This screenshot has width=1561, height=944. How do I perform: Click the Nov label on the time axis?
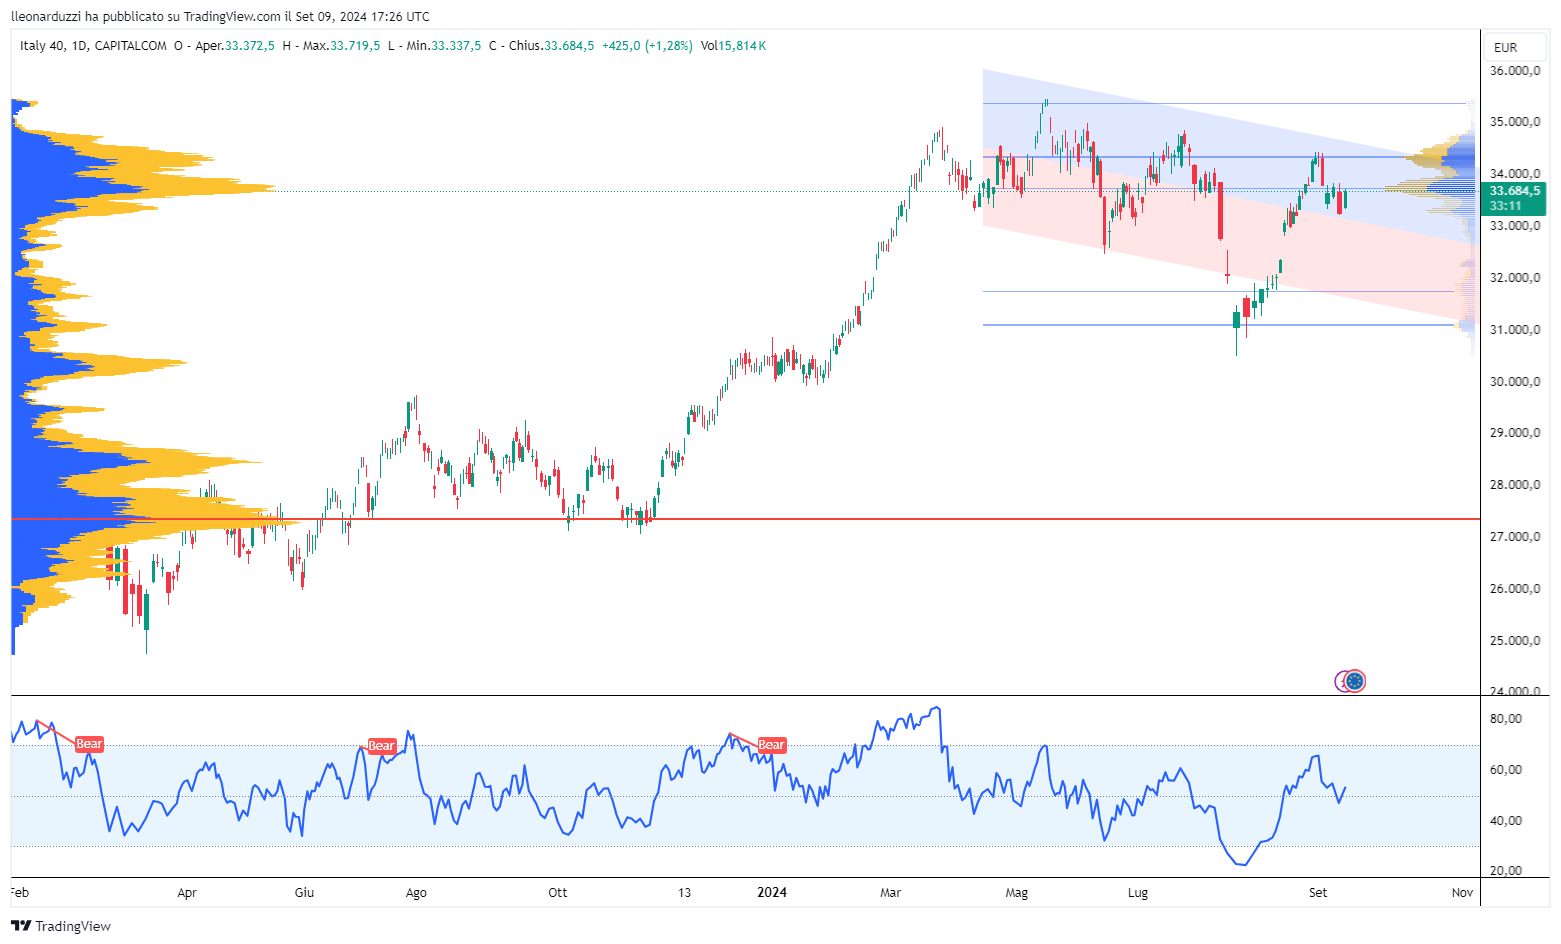[1462, 893]
